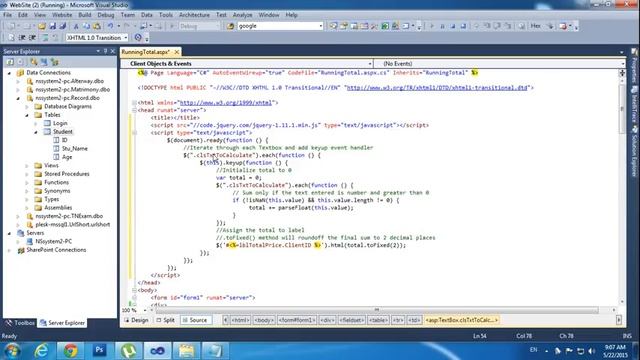
Task: Click the Save icon in toolbar
Action: 53,26
